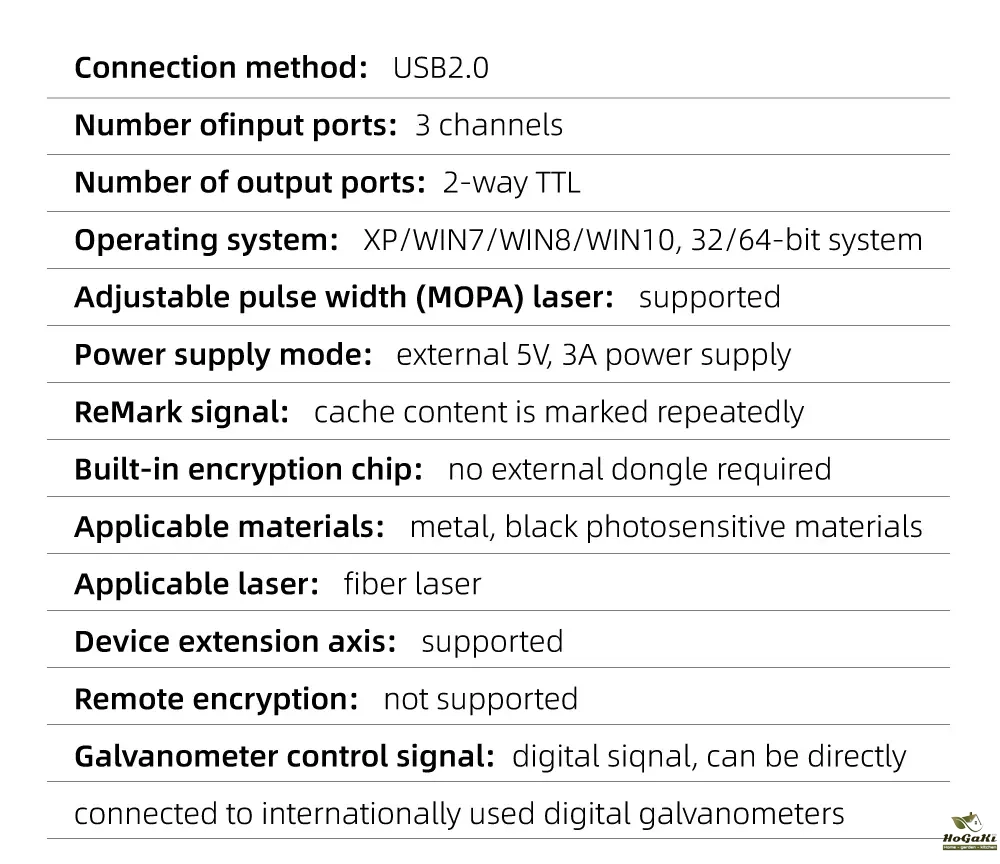Screen dimensions: 1000x864
Task: Click the "Number of output ports:" label
Action: click(x=250, y=183)
